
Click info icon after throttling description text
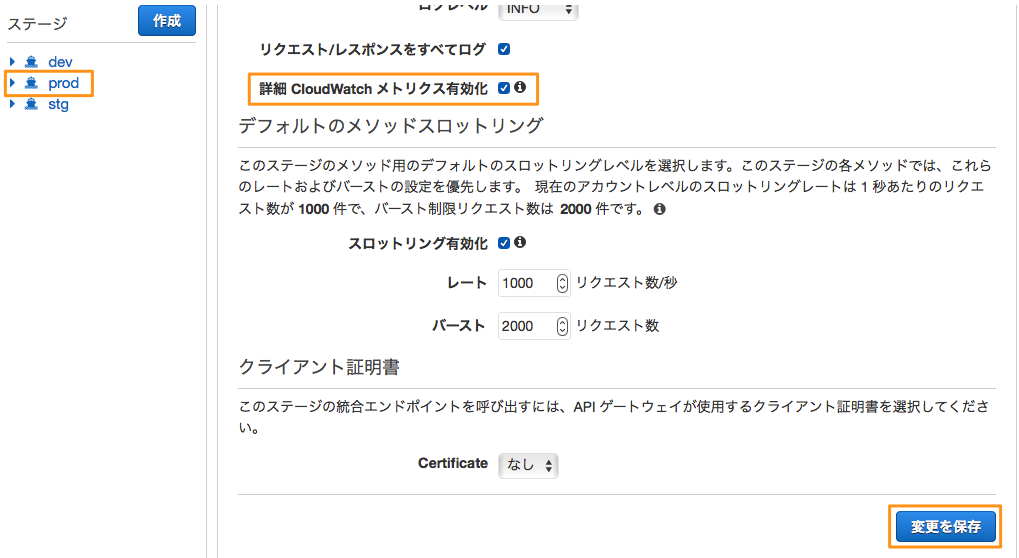point(660,209)
